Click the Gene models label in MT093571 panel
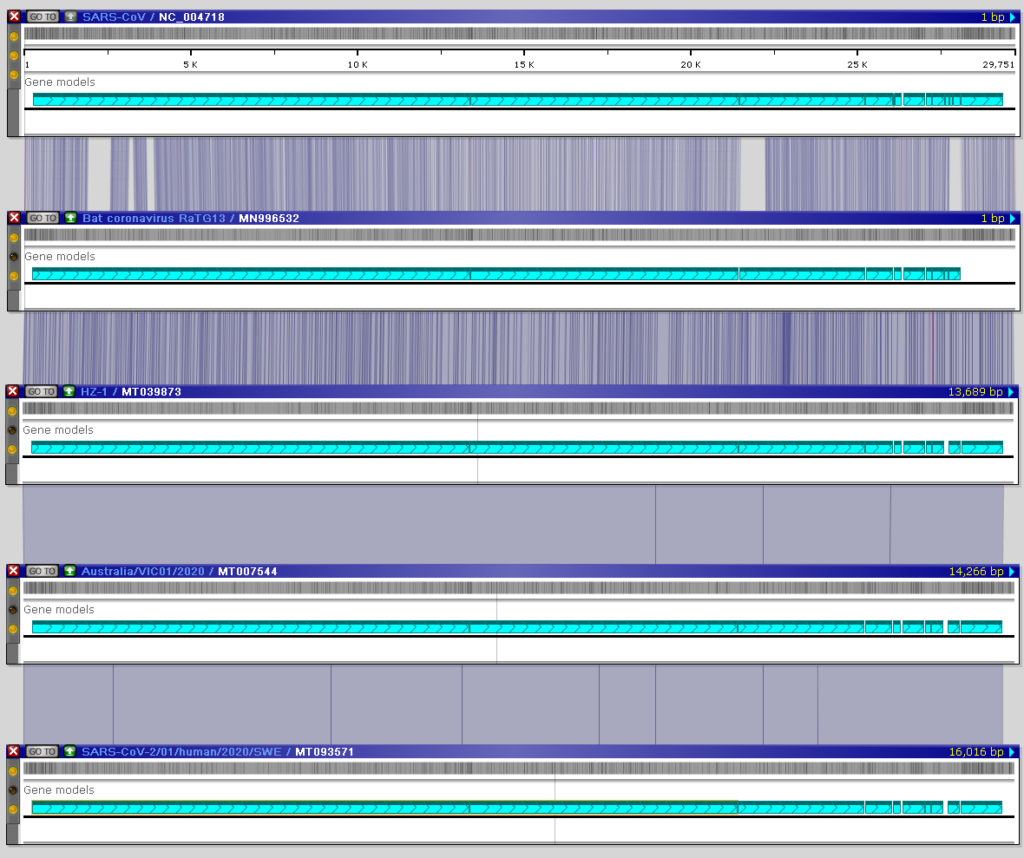 pyautogui.click(x=59, y=789)
